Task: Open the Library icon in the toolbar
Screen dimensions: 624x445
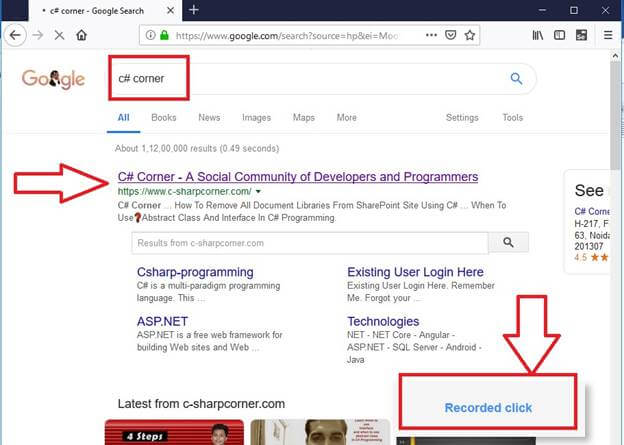Action: pyautogui.click(x=538, y=35)
